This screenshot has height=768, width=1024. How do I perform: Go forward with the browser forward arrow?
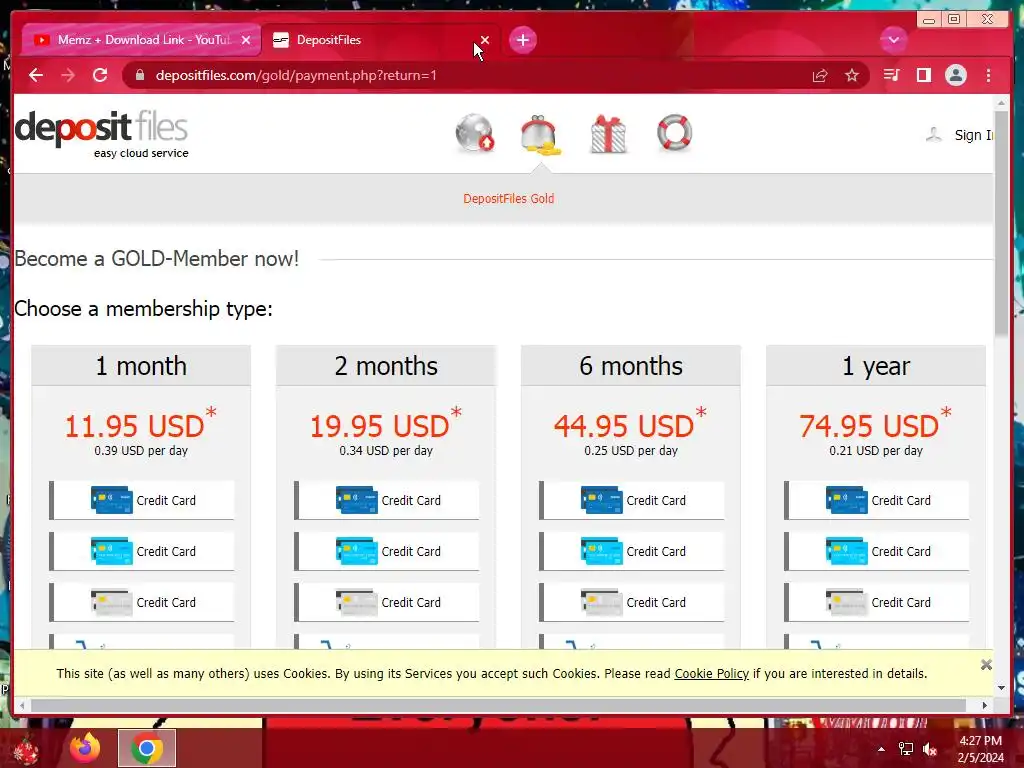68,75
